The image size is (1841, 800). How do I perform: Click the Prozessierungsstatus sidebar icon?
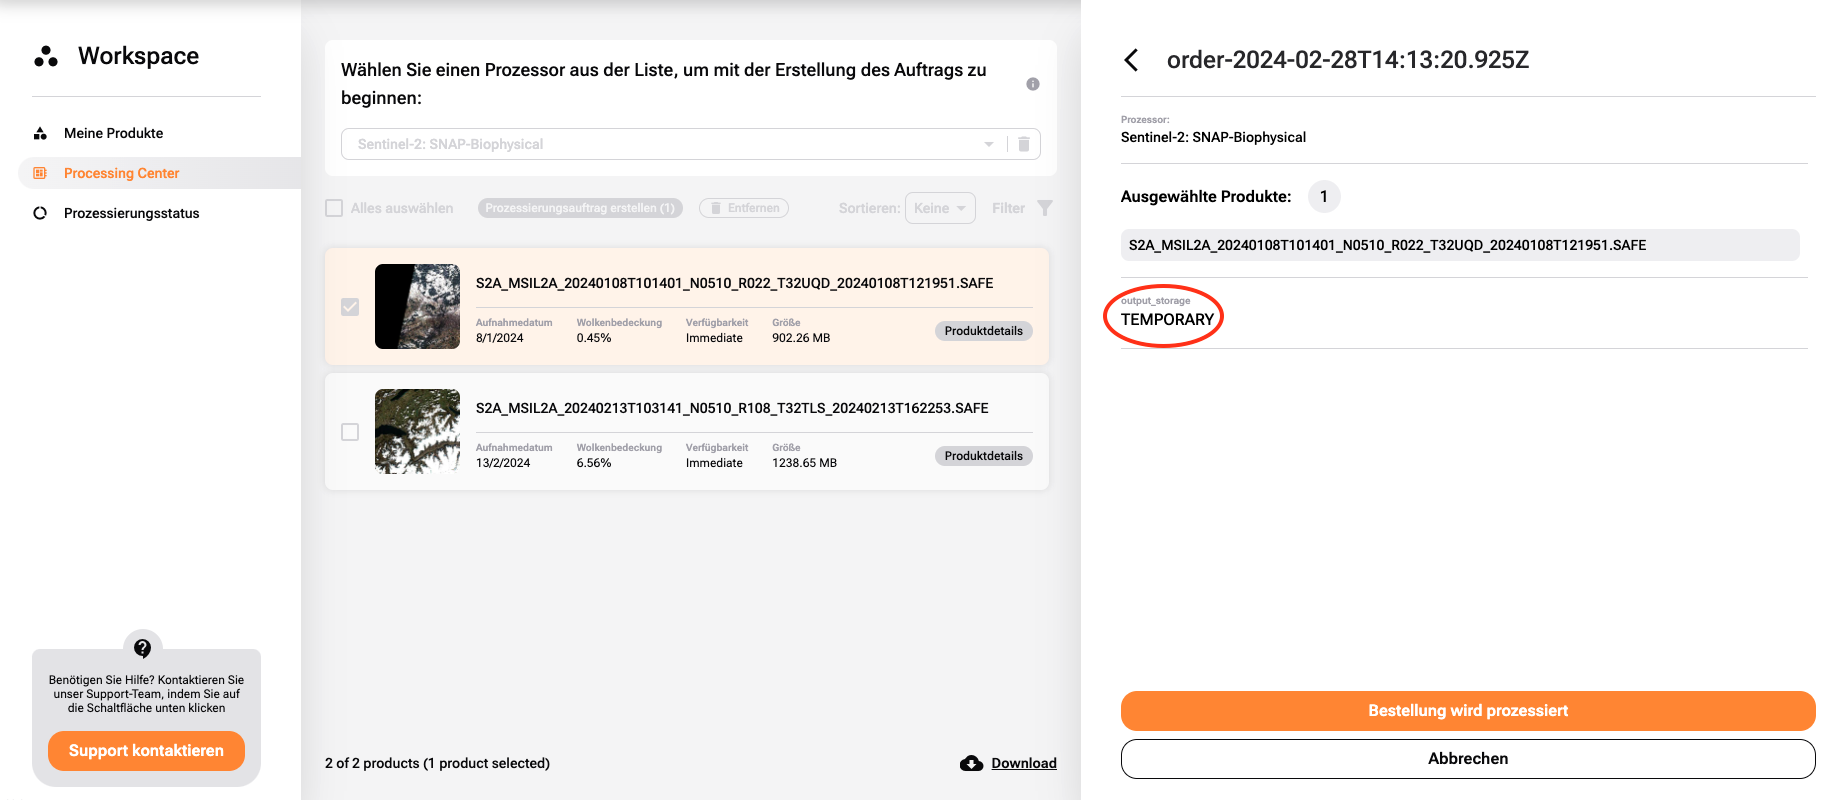[x=40, y=213]
